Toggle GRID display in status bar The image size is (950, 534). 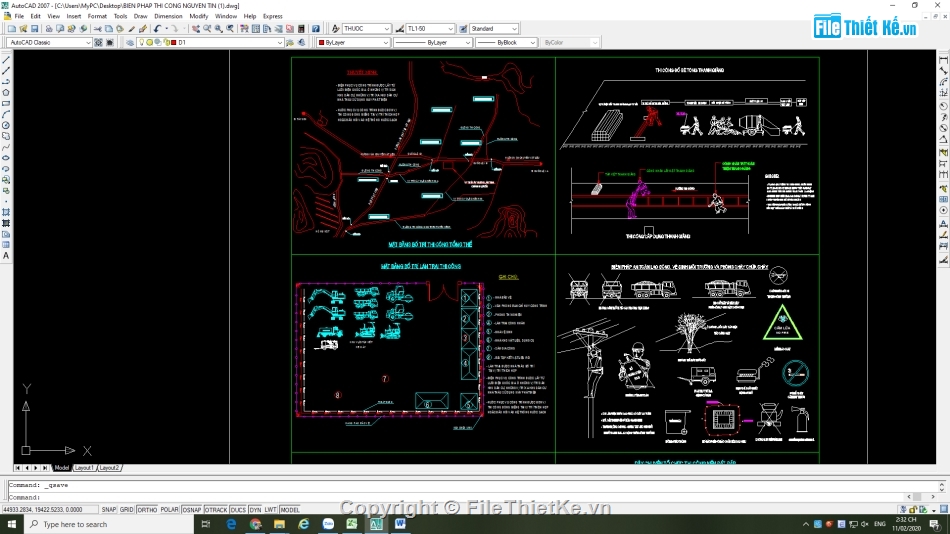tap(126, 510)
